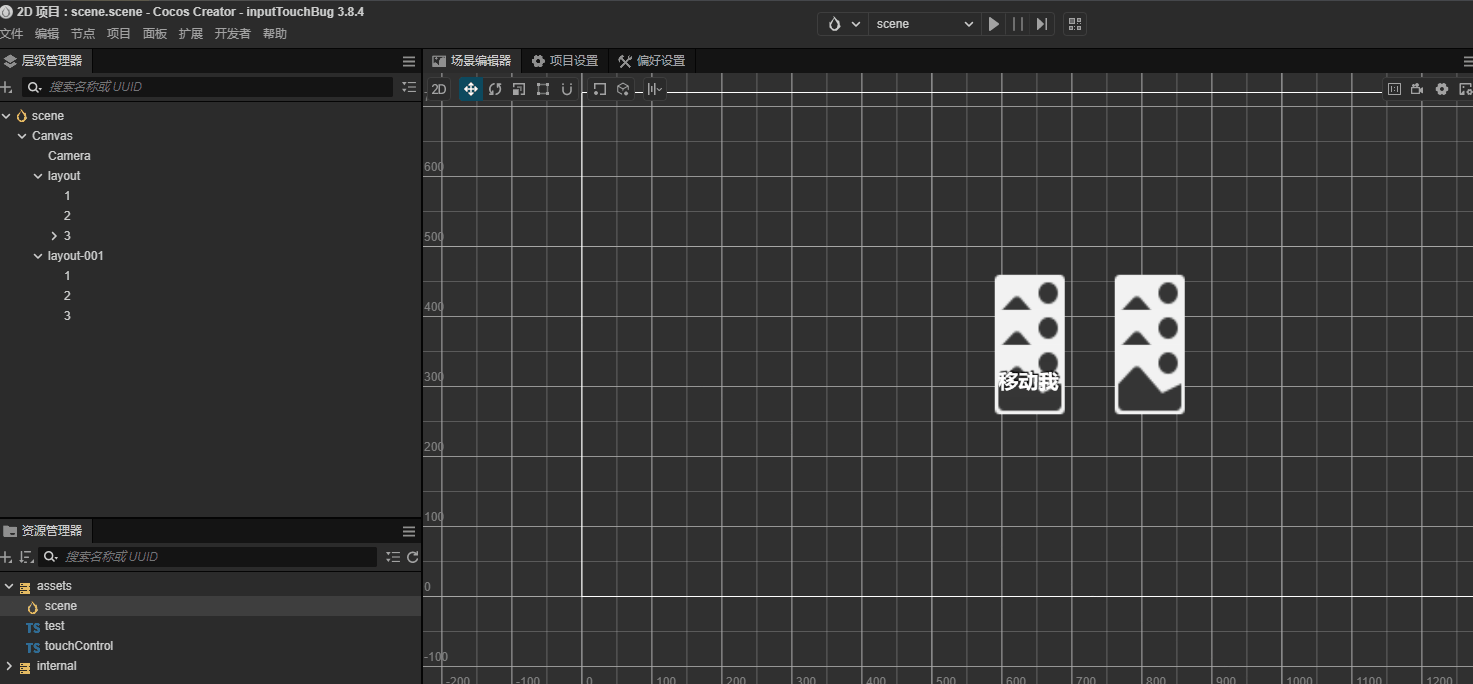Click the Assets search field
This screenshot has height=684, width=1473.
[x=208, y=557]
